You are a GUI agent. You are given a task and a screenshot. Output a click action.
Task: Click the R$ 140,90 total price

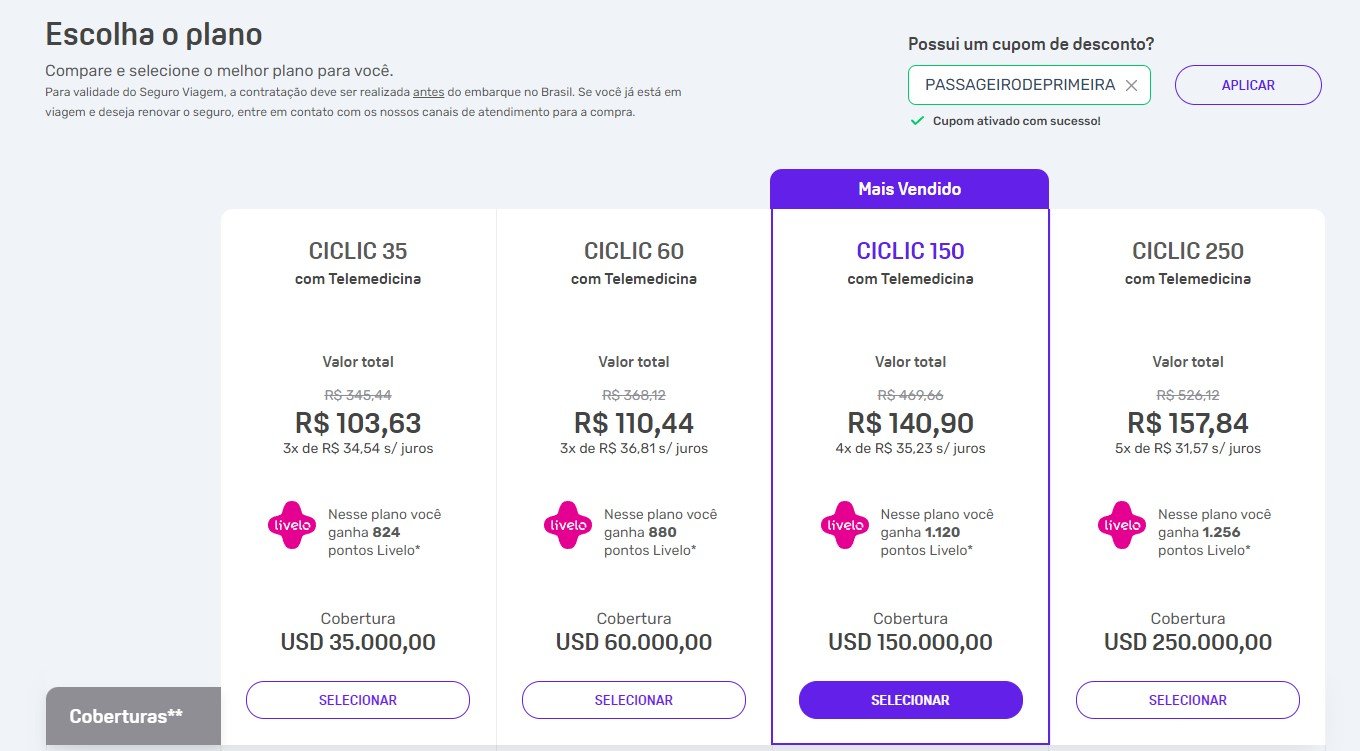point(911,423)
